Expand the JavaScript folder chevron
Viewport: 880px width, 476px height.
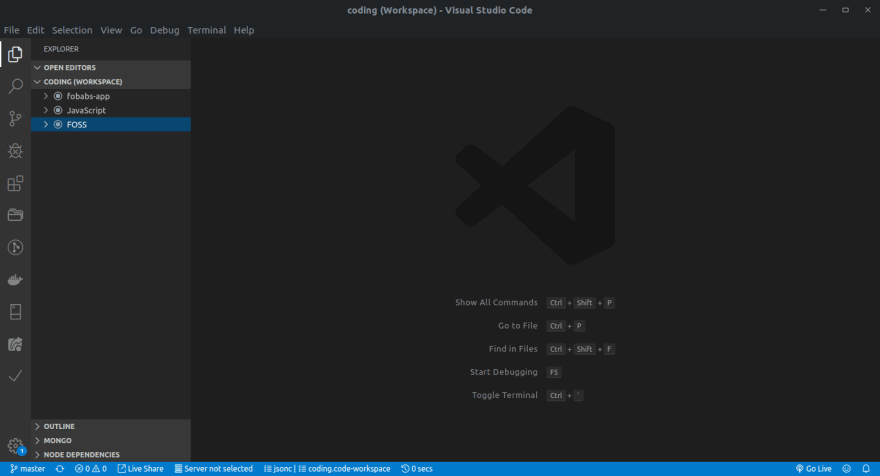pos(46,110)
